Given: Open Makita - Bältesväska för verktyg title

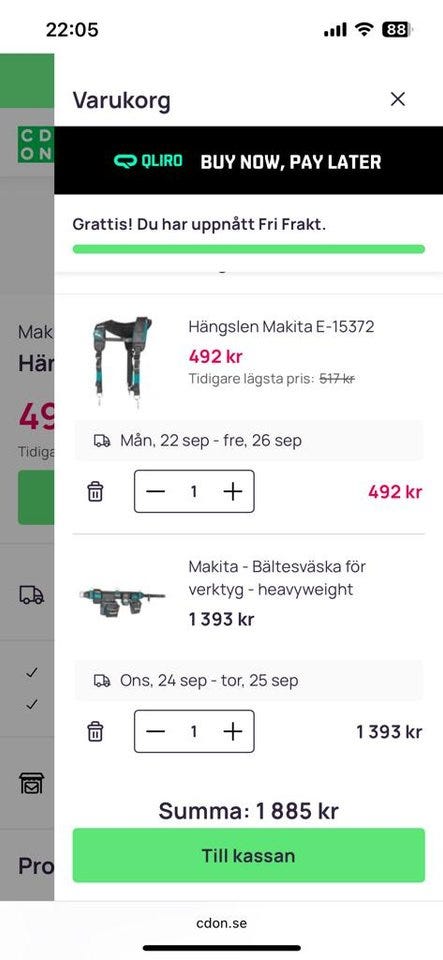Looking at the screenshot, I should (x=277, y=578).
